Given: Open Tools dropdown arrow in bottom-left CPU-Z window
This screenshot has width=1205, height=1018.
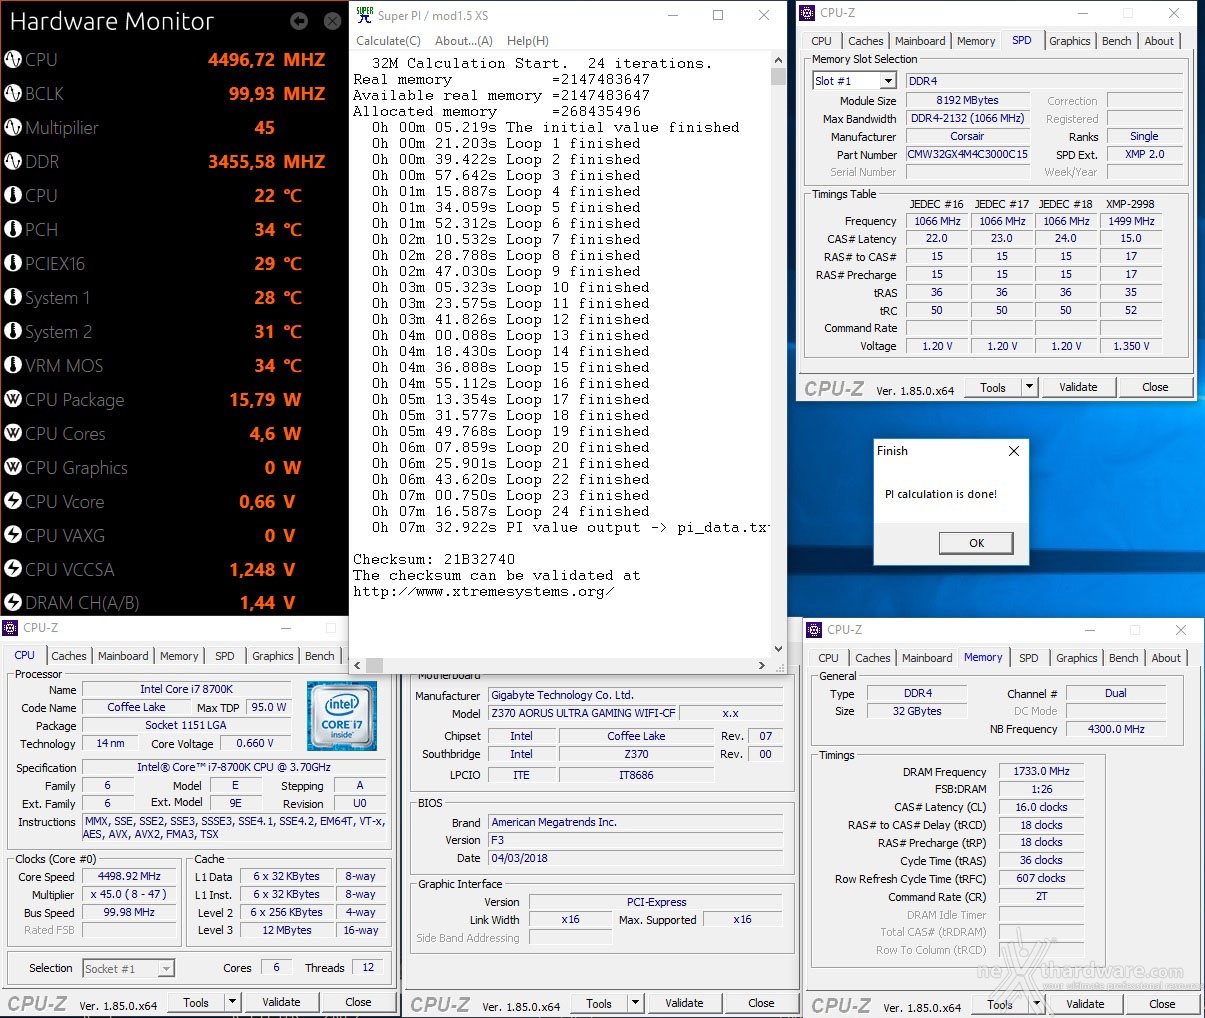Looking at the screenshot, I should click(x=232, y=1002).
